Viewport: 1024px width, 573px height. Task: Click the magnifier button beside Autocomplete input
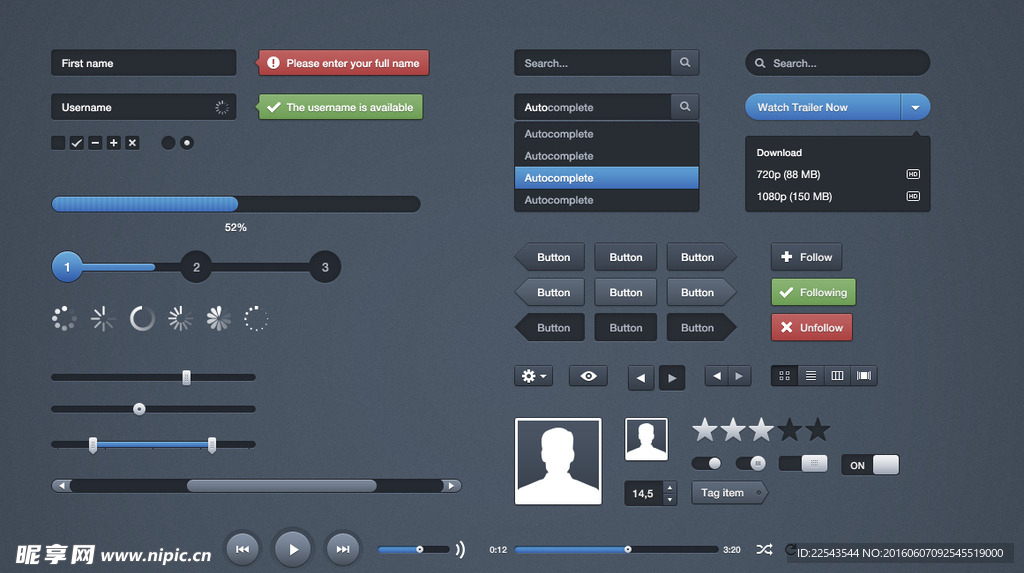[684, 106]
